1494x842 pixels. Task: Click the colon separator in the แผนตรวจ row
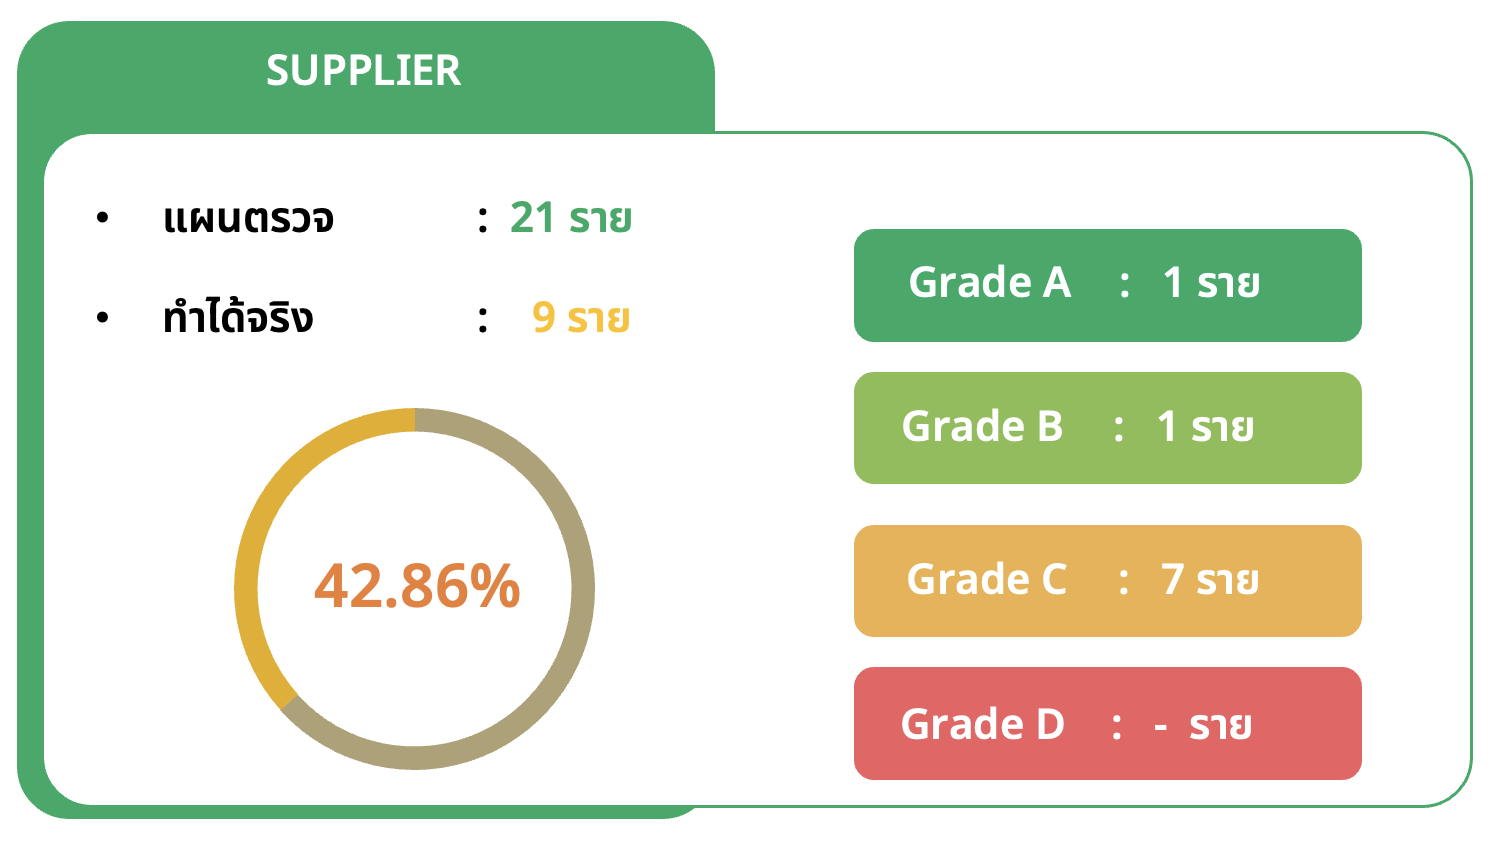click(483, 219)
